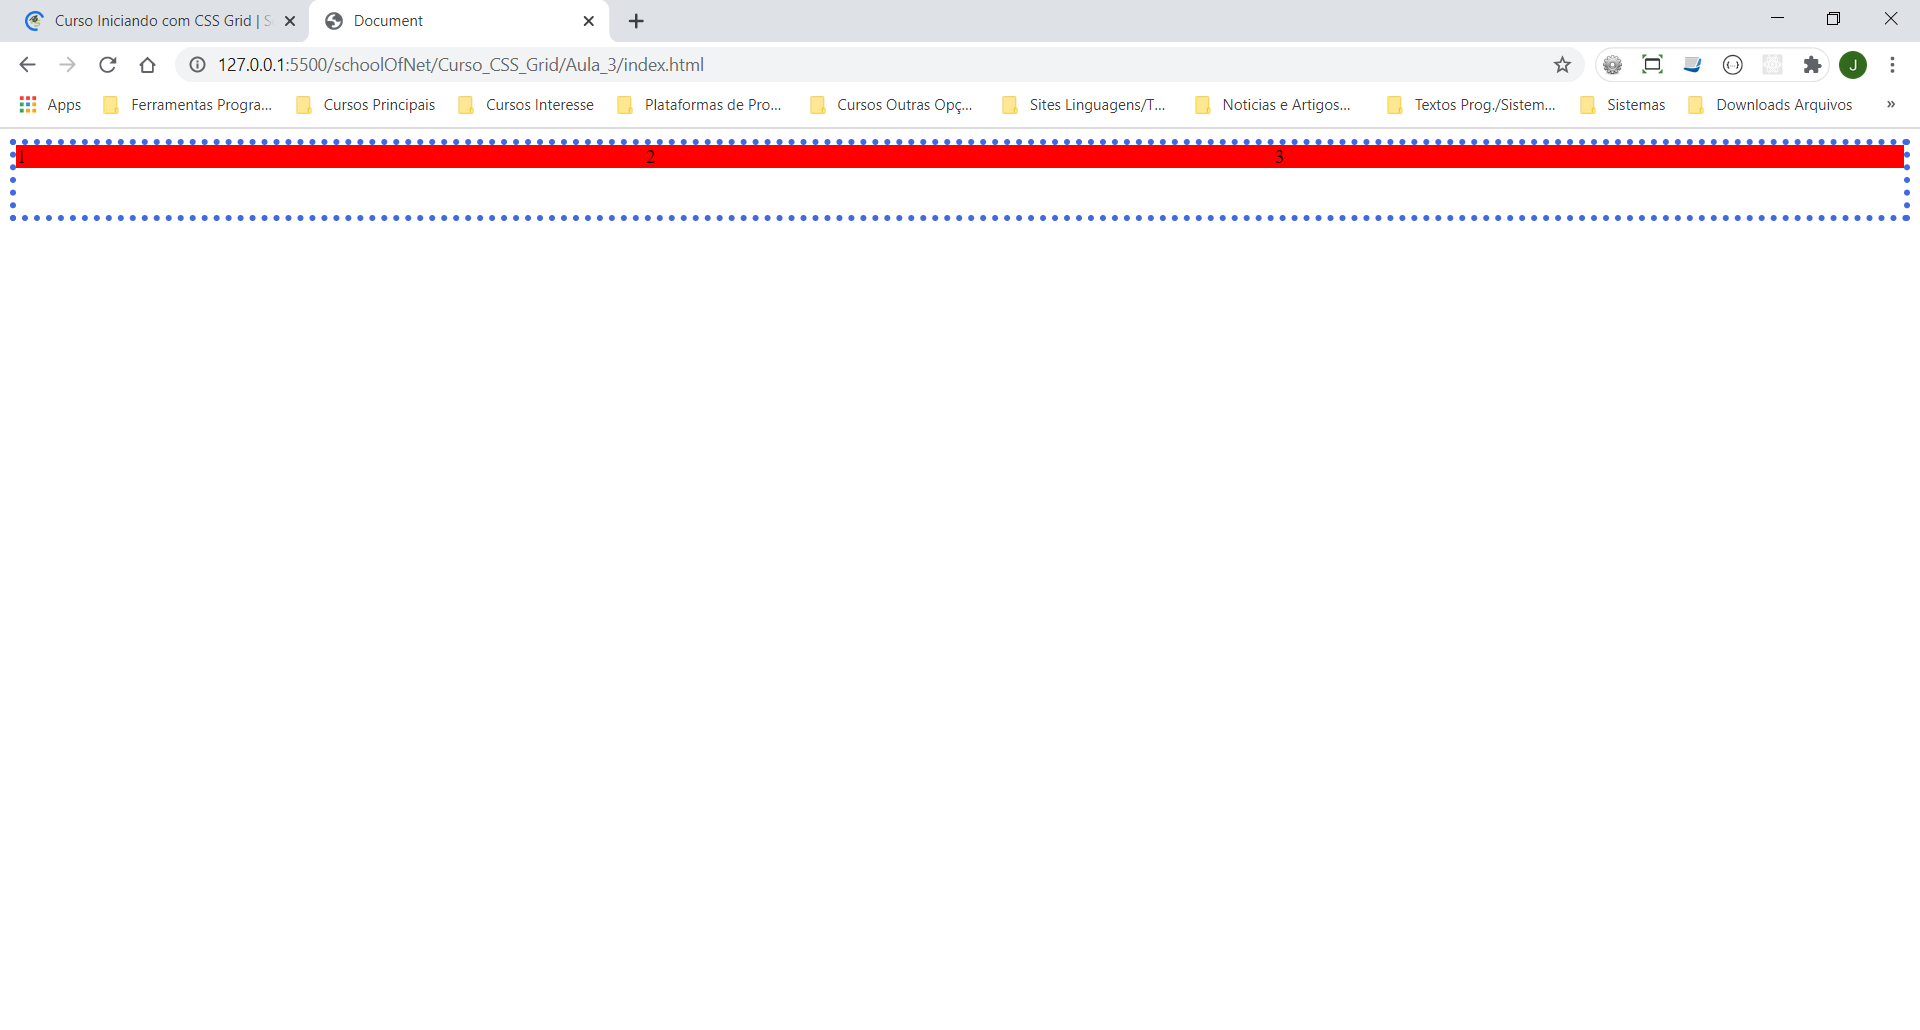Open the Noticias e Artigos... bookmark folder

tap(1274, 105)
